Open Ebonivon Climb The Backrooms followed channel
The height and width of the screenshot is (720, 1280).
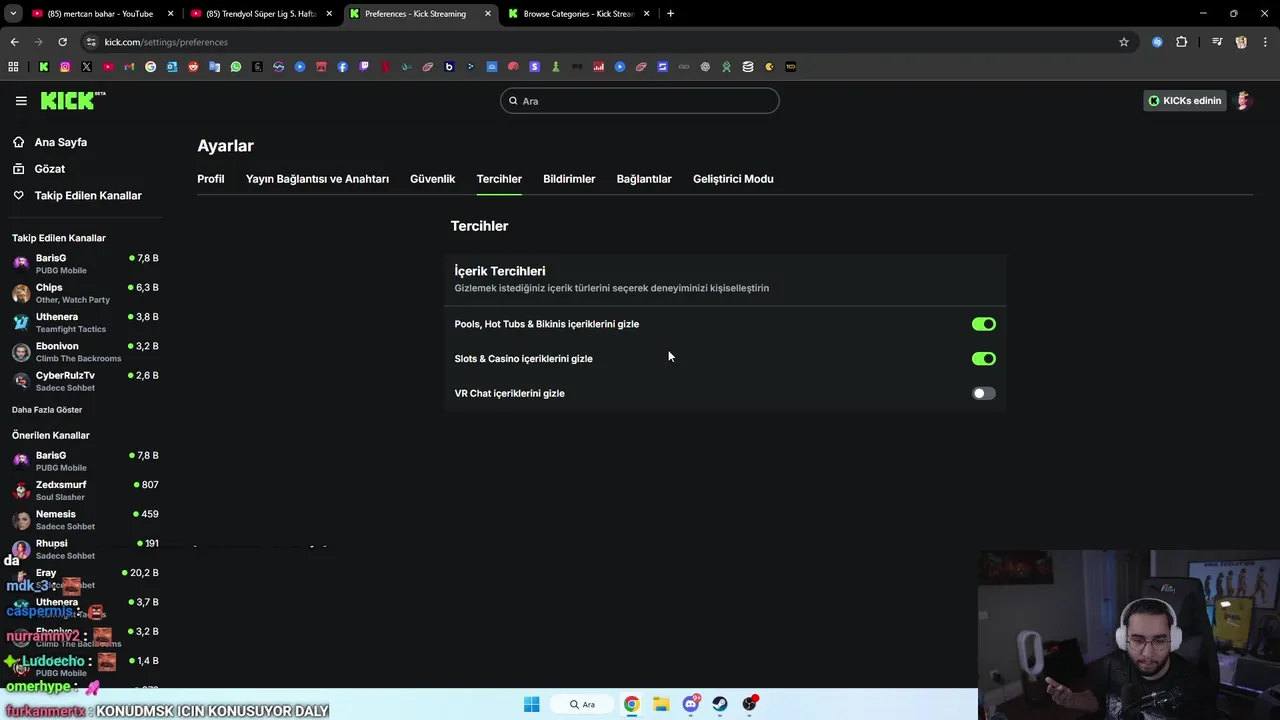[x=85, y=352]
